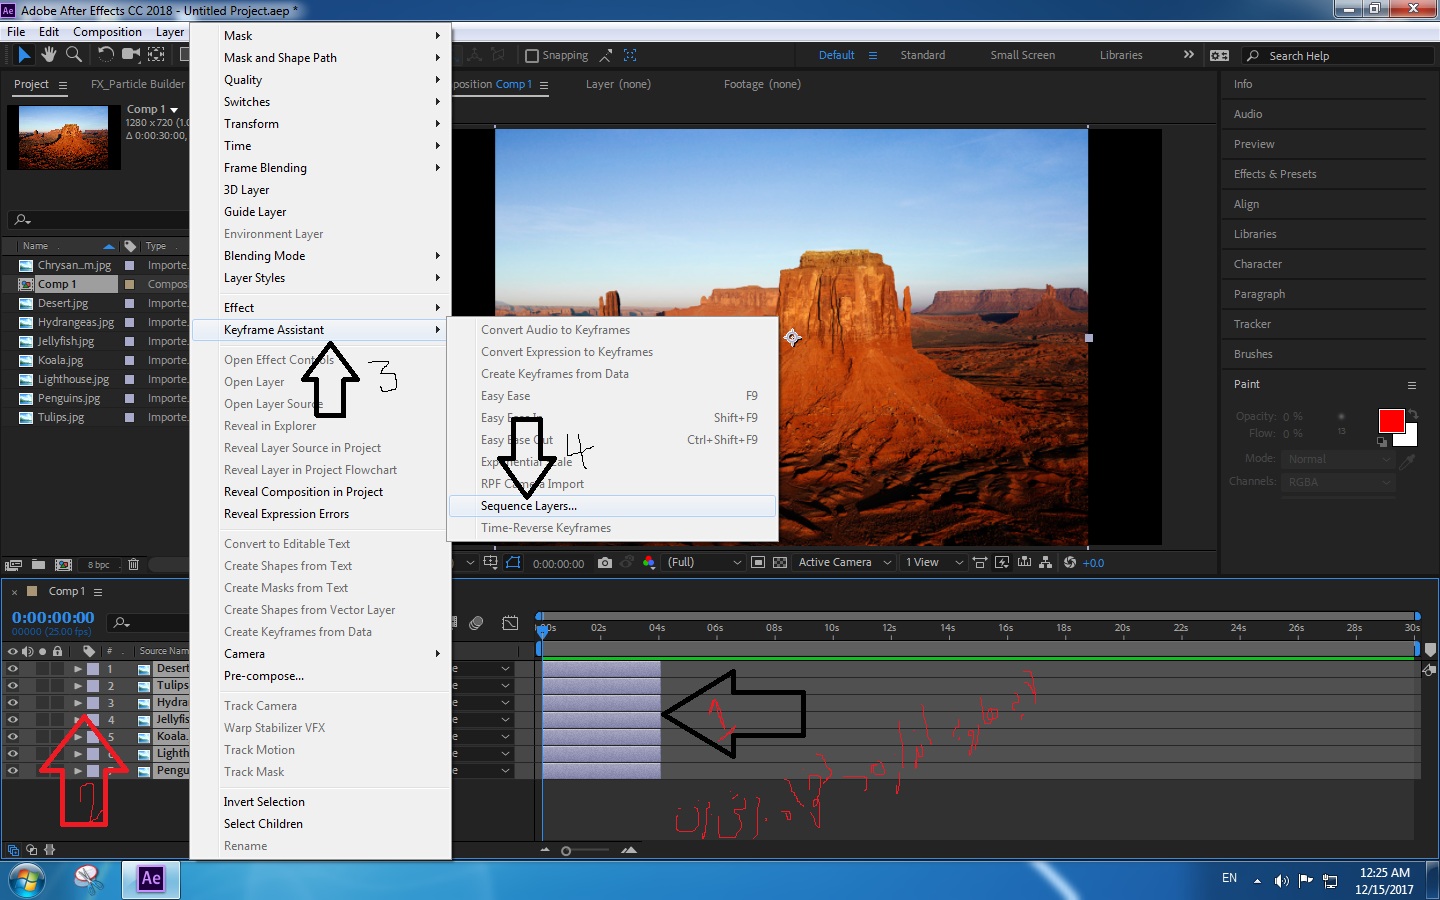Screen dimensions: 1440x900
Task: Switch to the FX_Particle Builder tab
Action: [x=137, y=84]
